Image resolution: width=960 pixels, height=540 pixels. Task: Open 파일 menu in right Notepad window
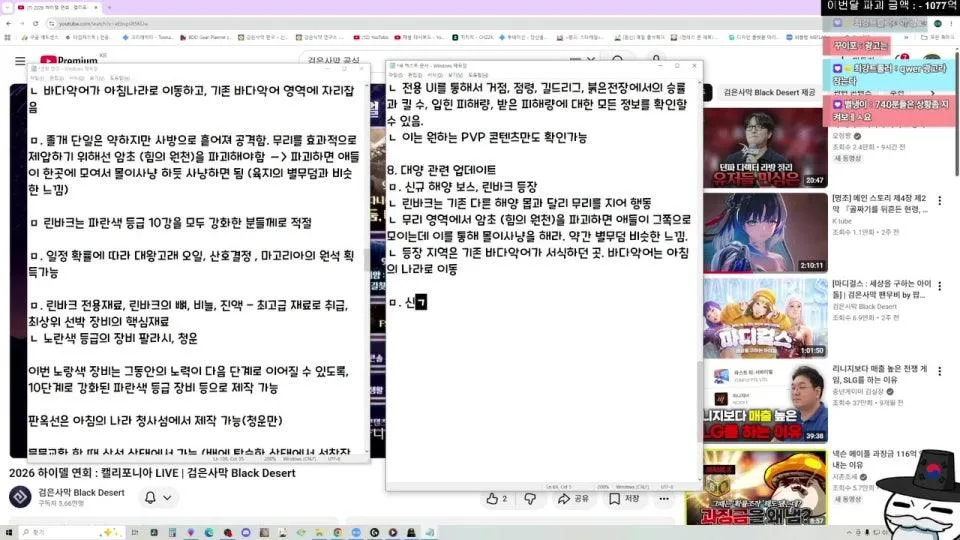pyautogui.click(x=395, y=75)
